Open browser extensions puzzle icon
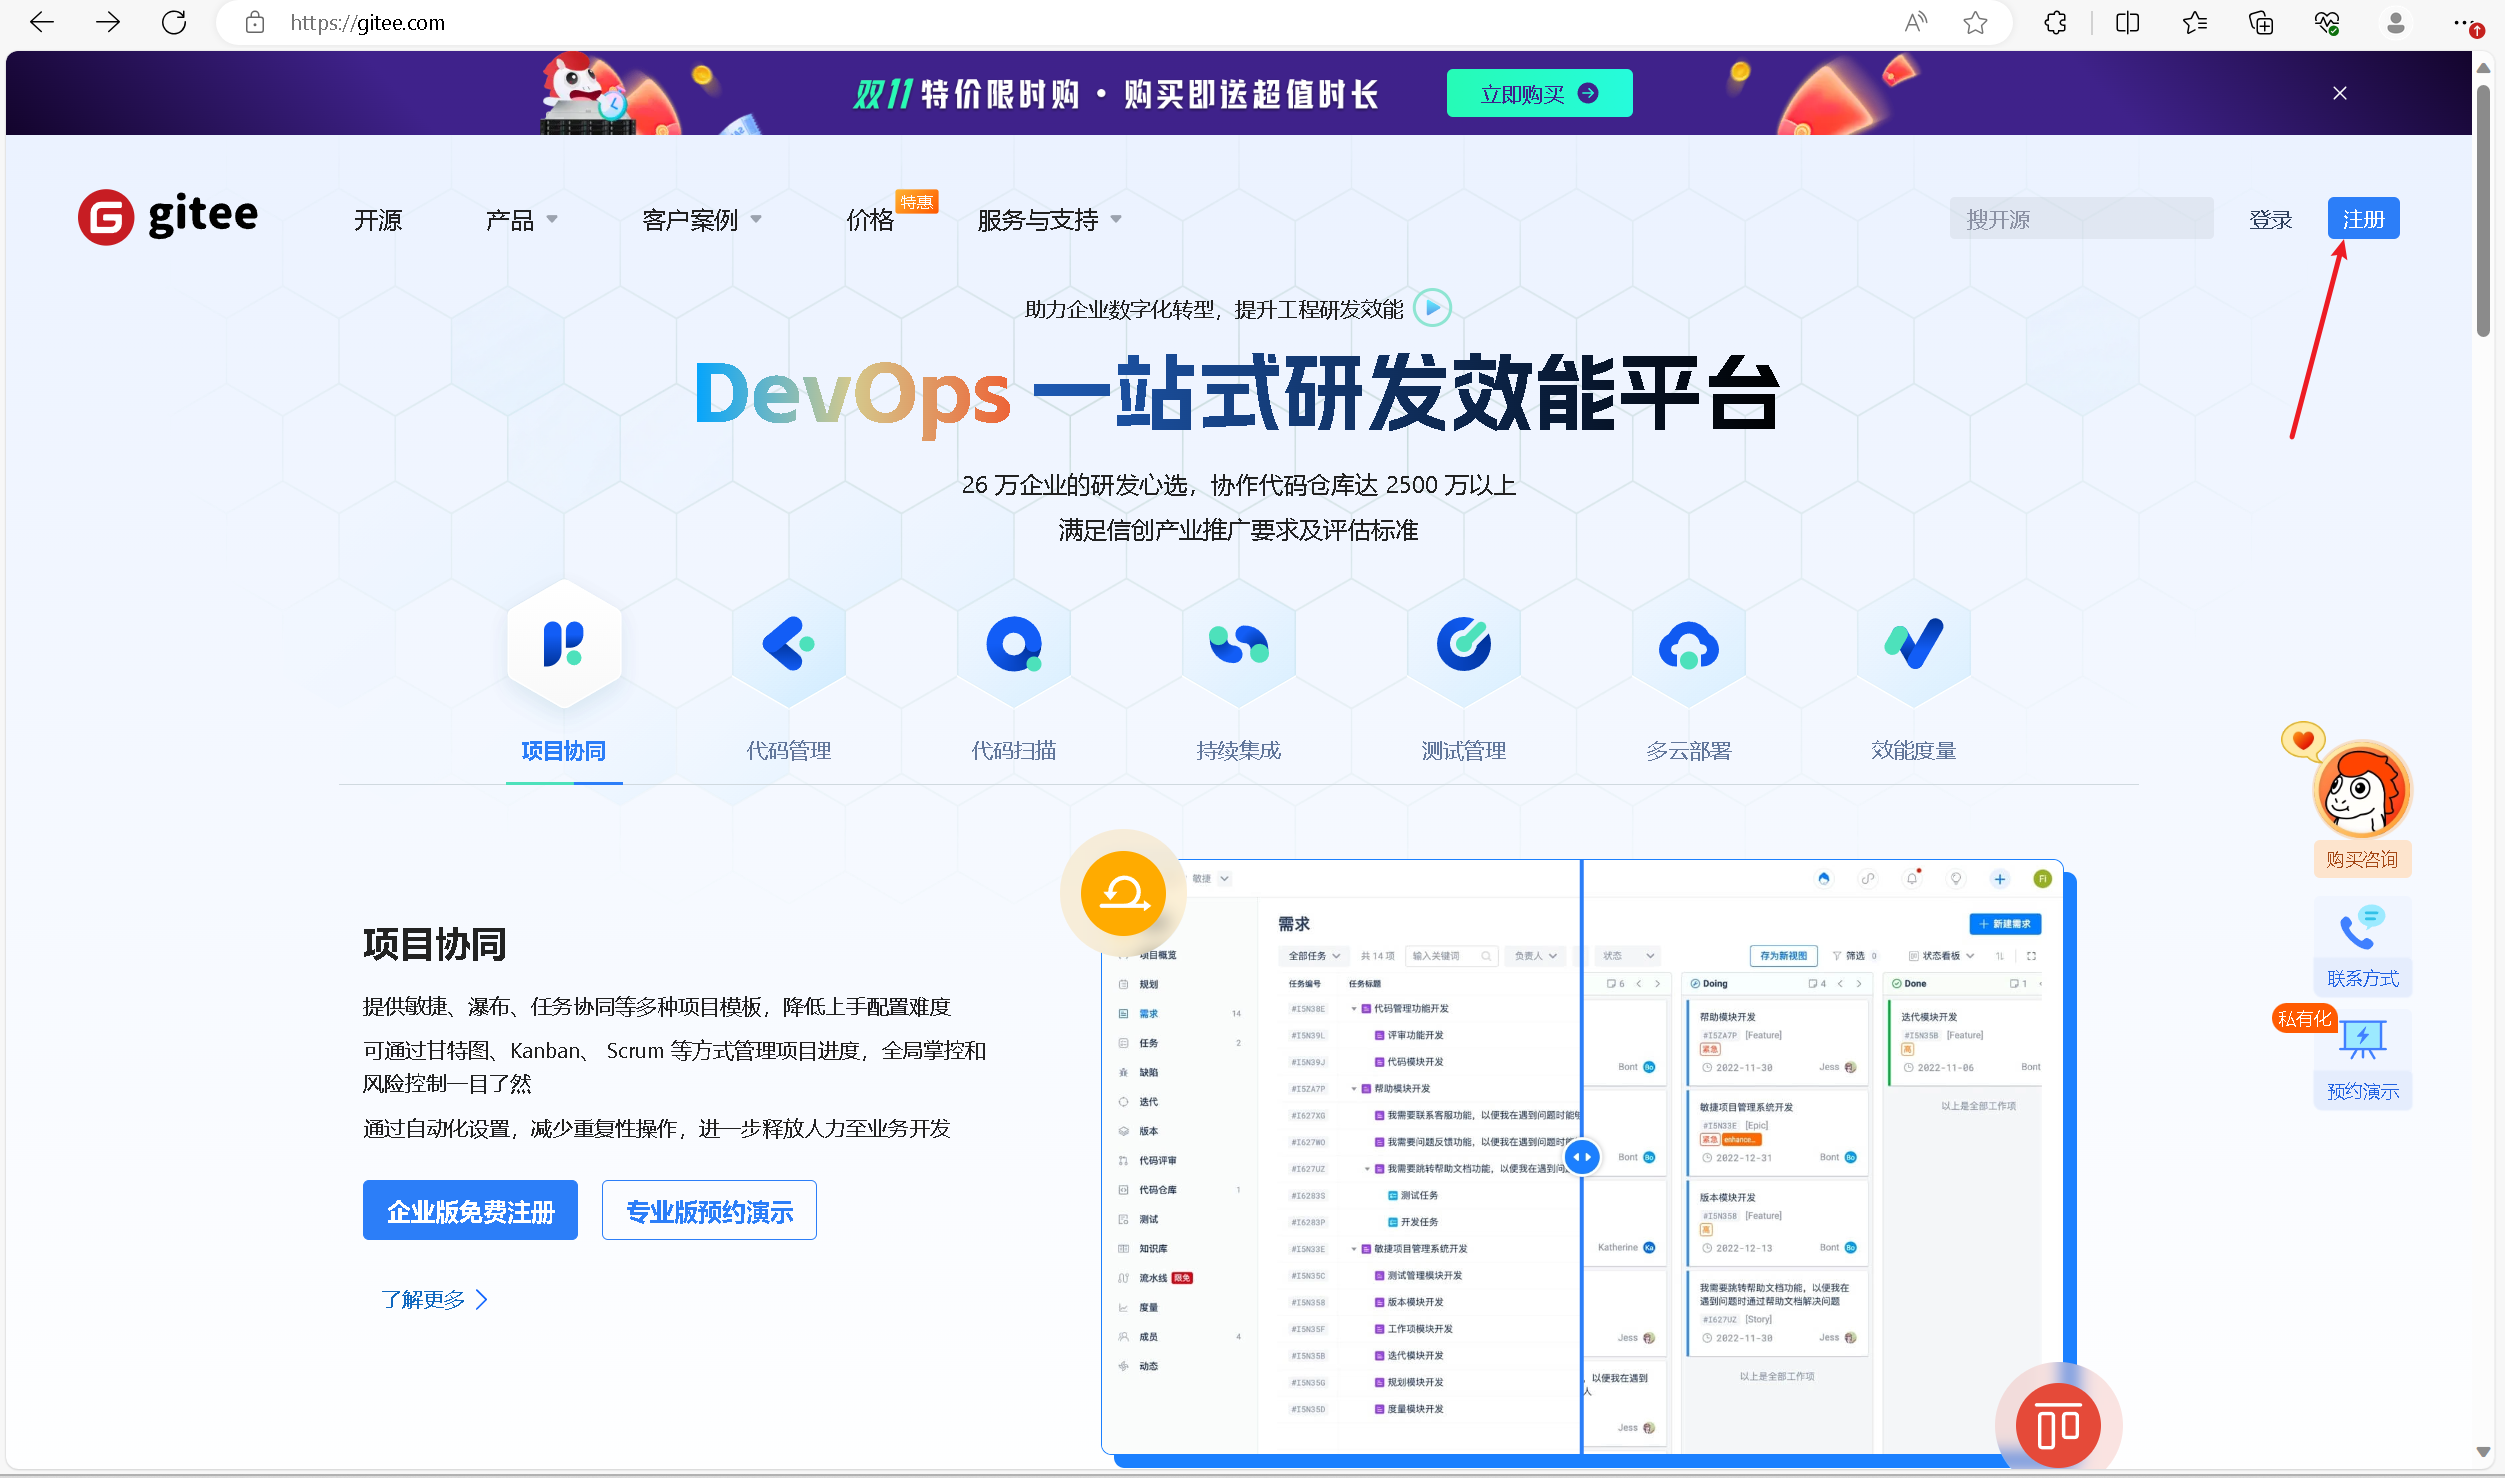 click(x=2055, y=22)
